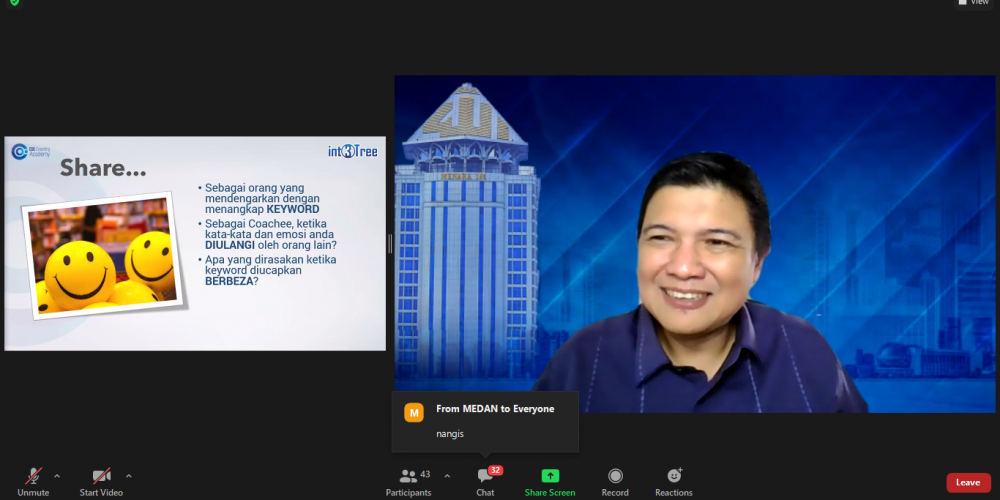Image resolution: width=1000 pixels, height=500 pixels.
Task: Click the divider handle between slide and video
Action: click(390, 243)
